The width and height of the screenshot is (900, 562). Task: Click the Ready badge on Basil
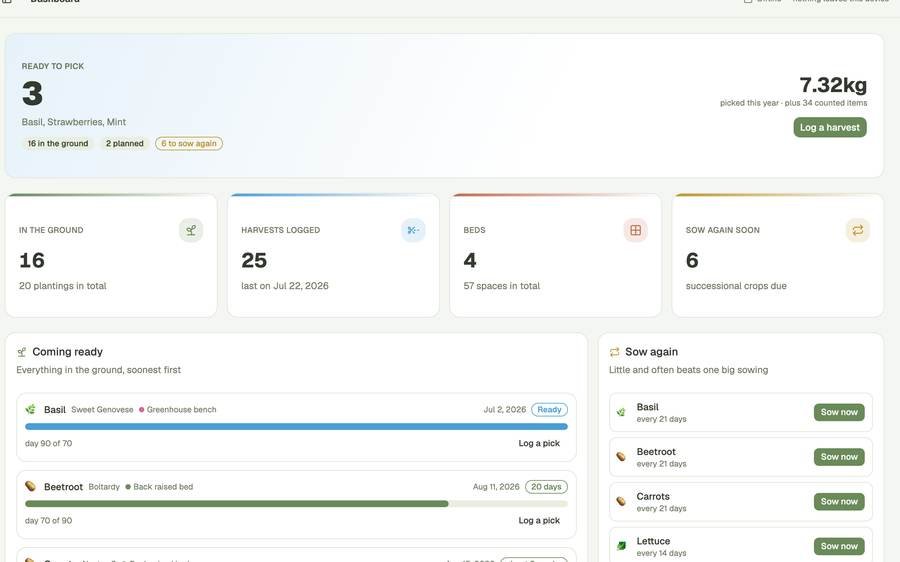[x=549, y=409]
